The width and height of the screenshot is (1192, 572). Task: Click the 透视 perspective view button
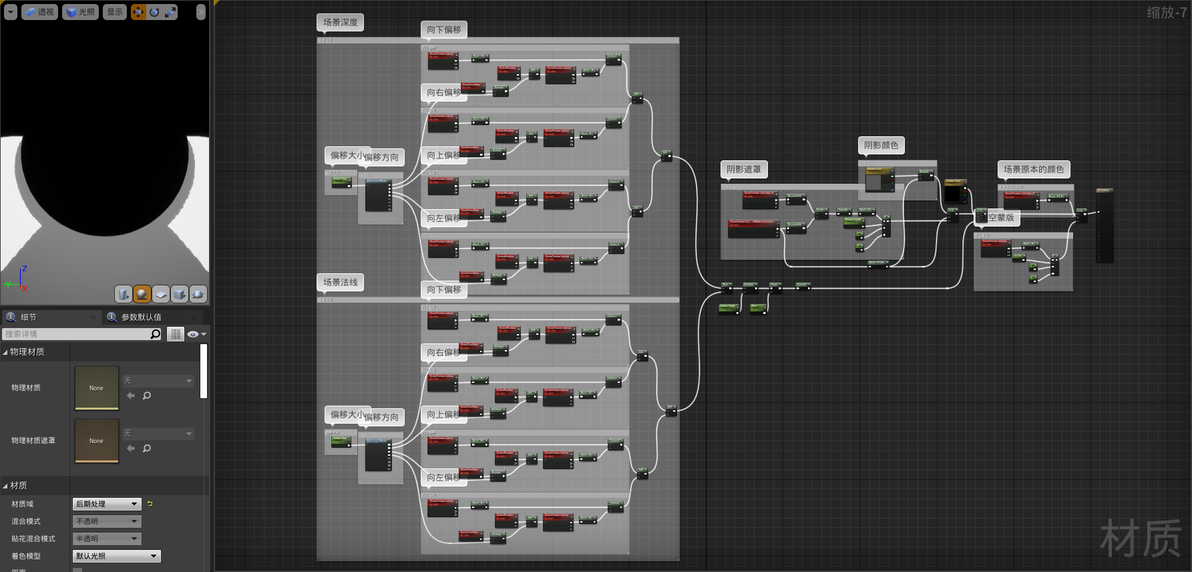(x=40, y=12)
